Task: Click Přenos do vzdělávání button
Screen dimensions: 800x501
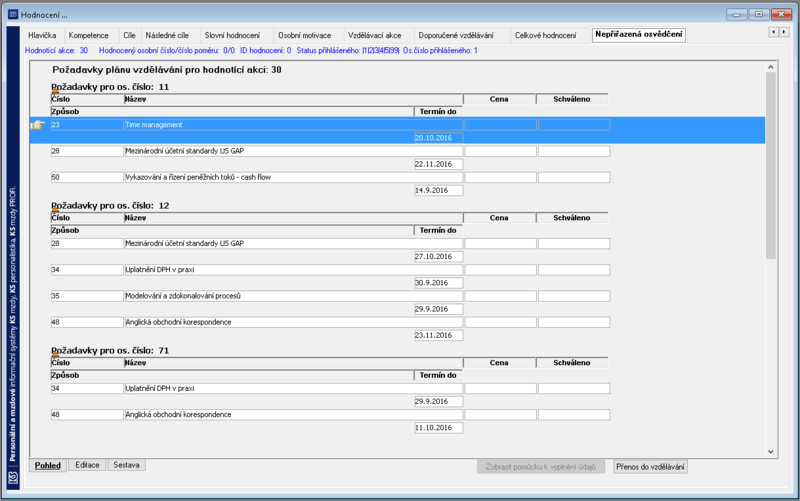Action: pyautogui.click(x=650, y=466)
